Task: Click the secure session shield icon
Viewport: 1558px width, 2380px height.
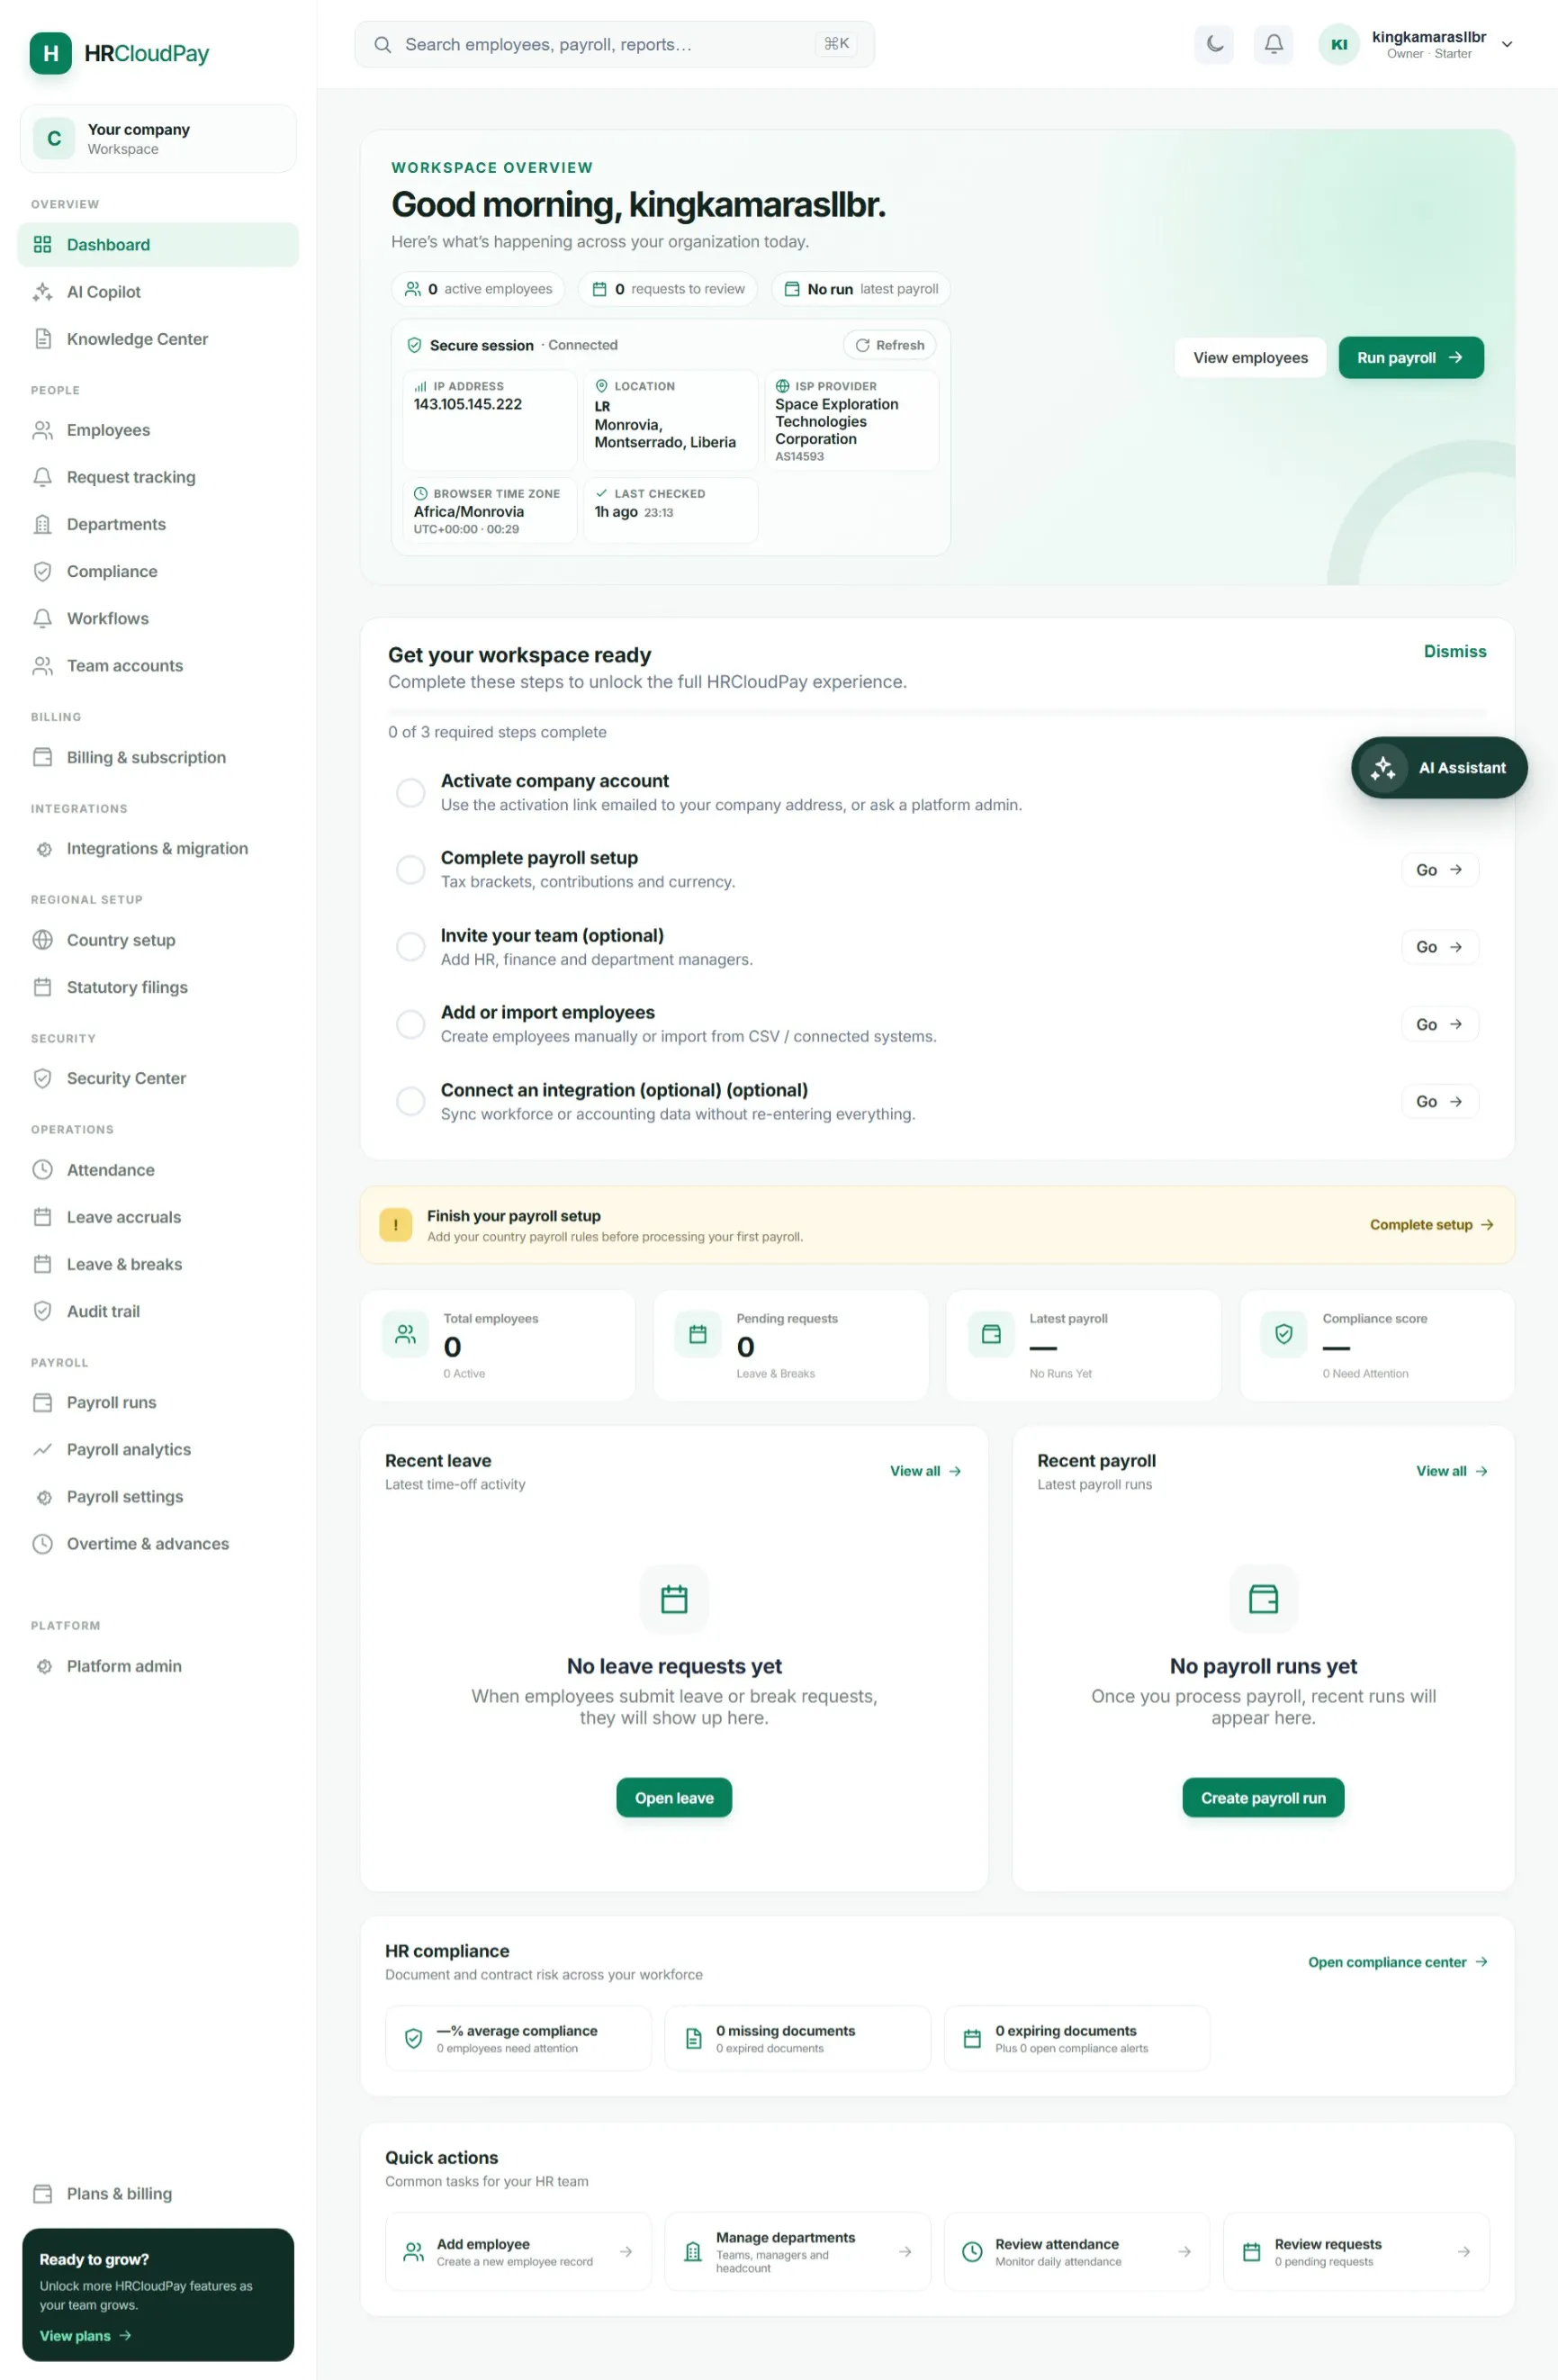Action: pyautogui.click(x=414, y=345)
